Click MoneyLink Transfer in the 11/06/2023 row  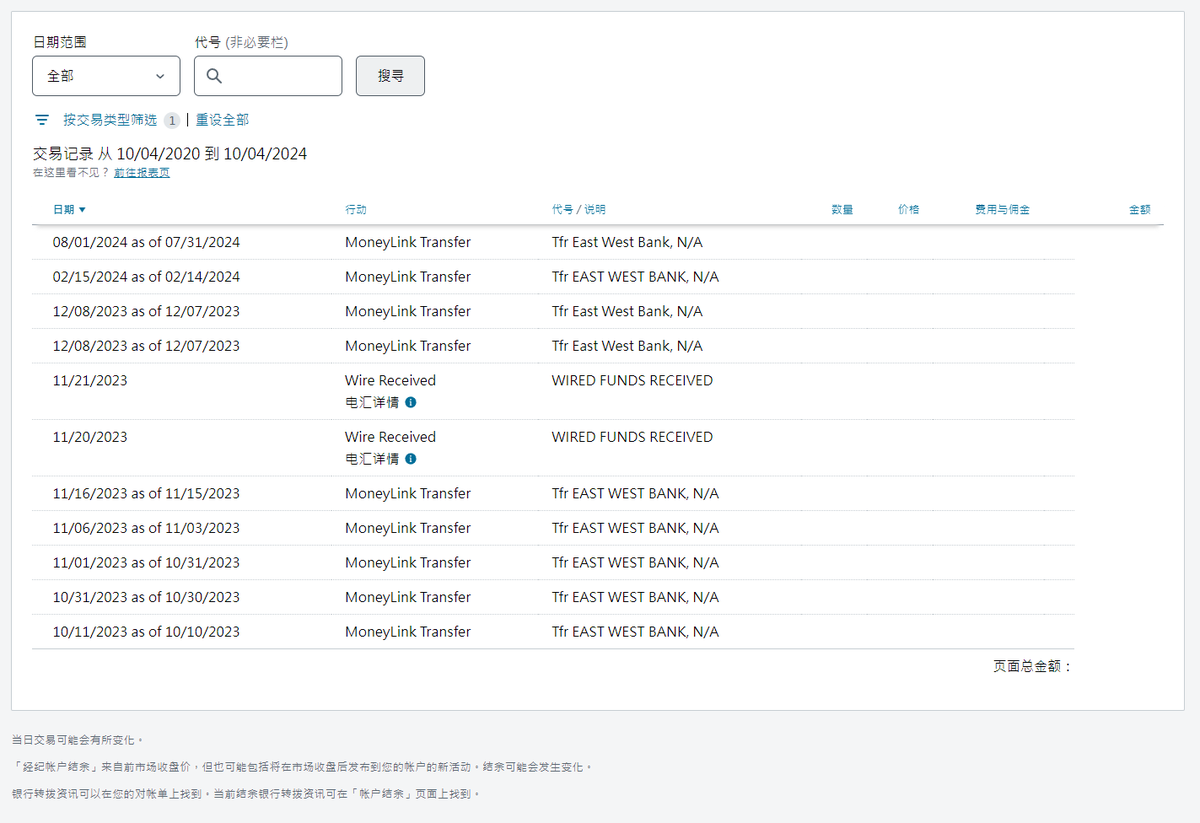click(408, 528)
